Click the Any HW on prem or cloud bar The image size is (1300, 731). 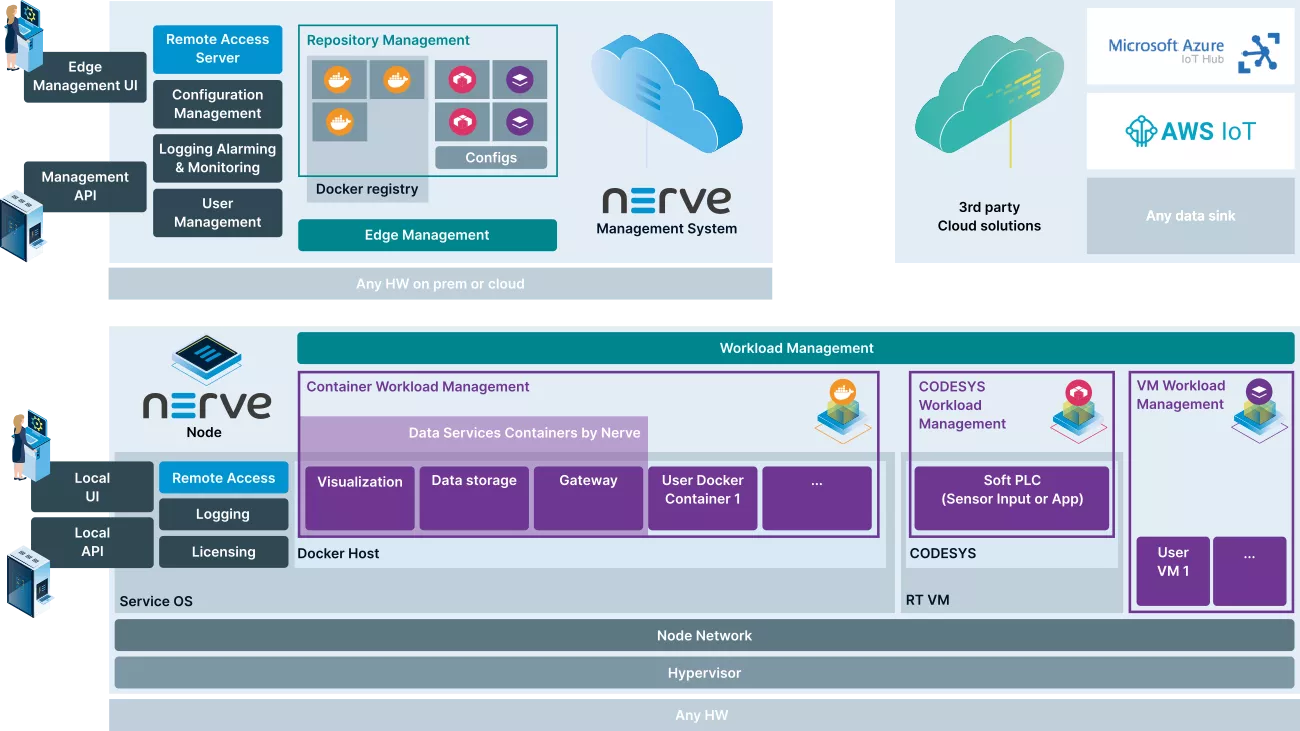click(440, 284)
